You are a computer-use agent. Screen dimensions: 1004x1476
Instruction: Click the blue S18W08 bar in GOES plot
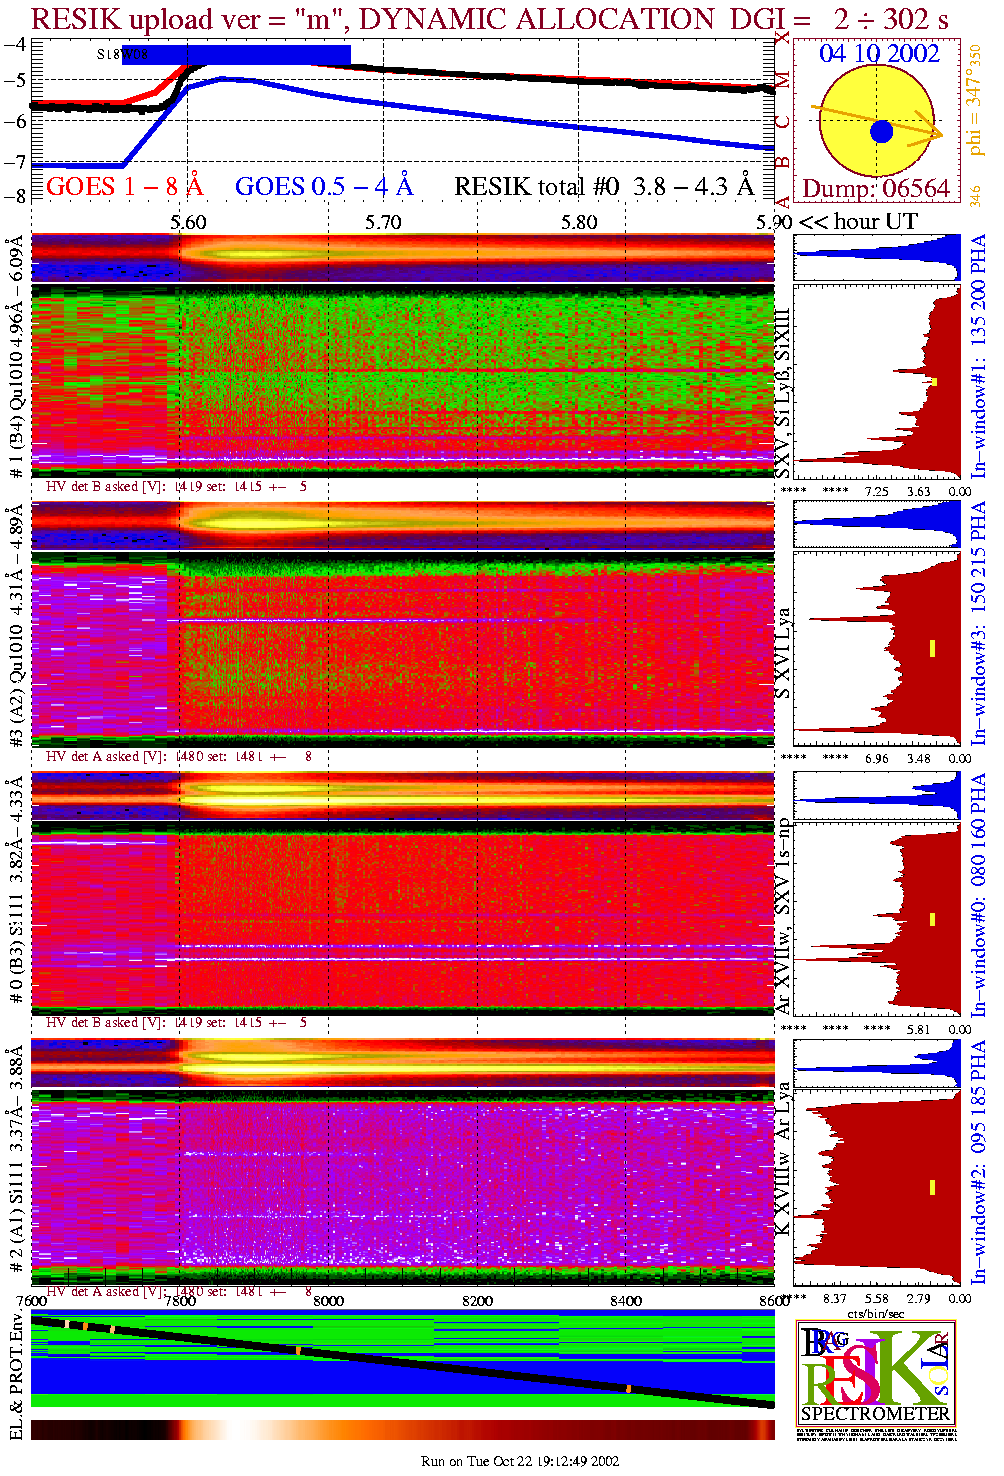(236, 54)
